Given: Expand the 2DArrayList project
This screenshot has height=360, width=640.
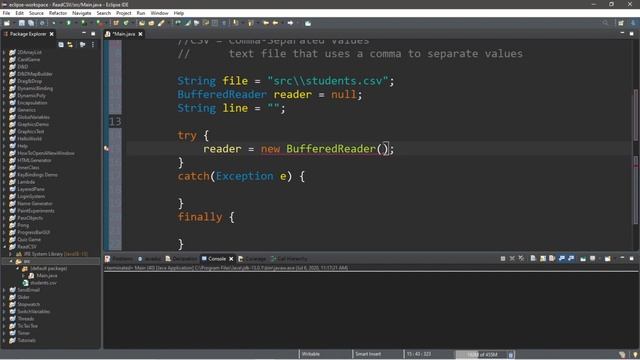Looking at the screenshot, I should tap(4, 52).
